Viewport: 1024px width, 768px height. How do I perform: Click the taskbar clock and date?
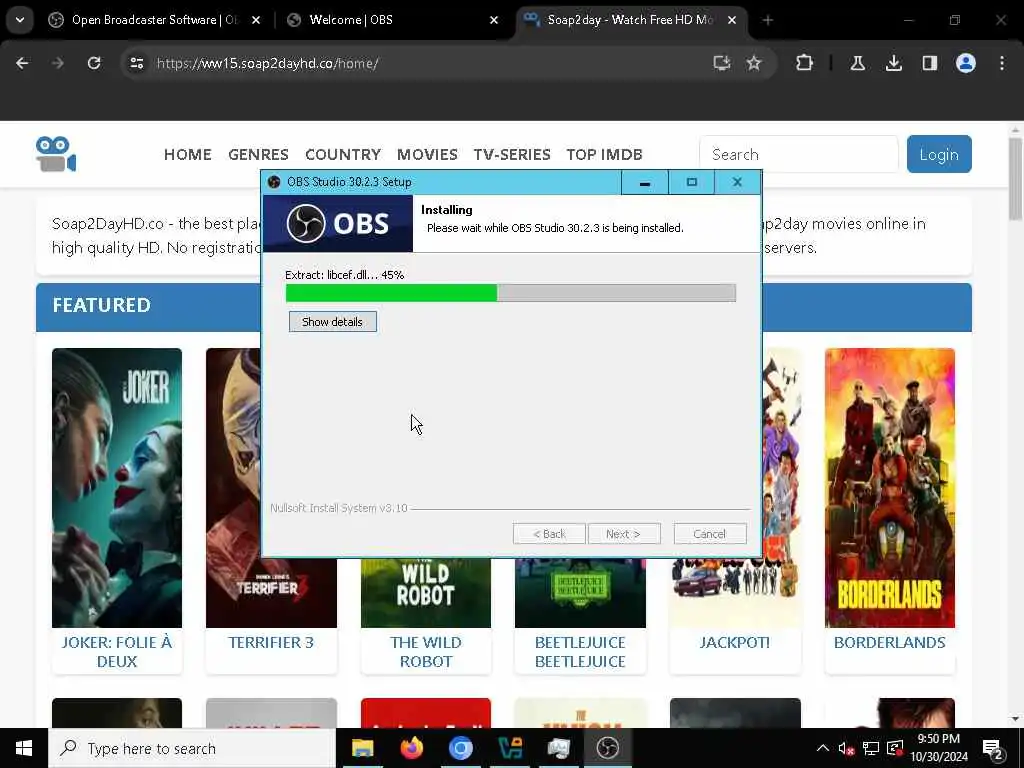[x=938, y=748]
